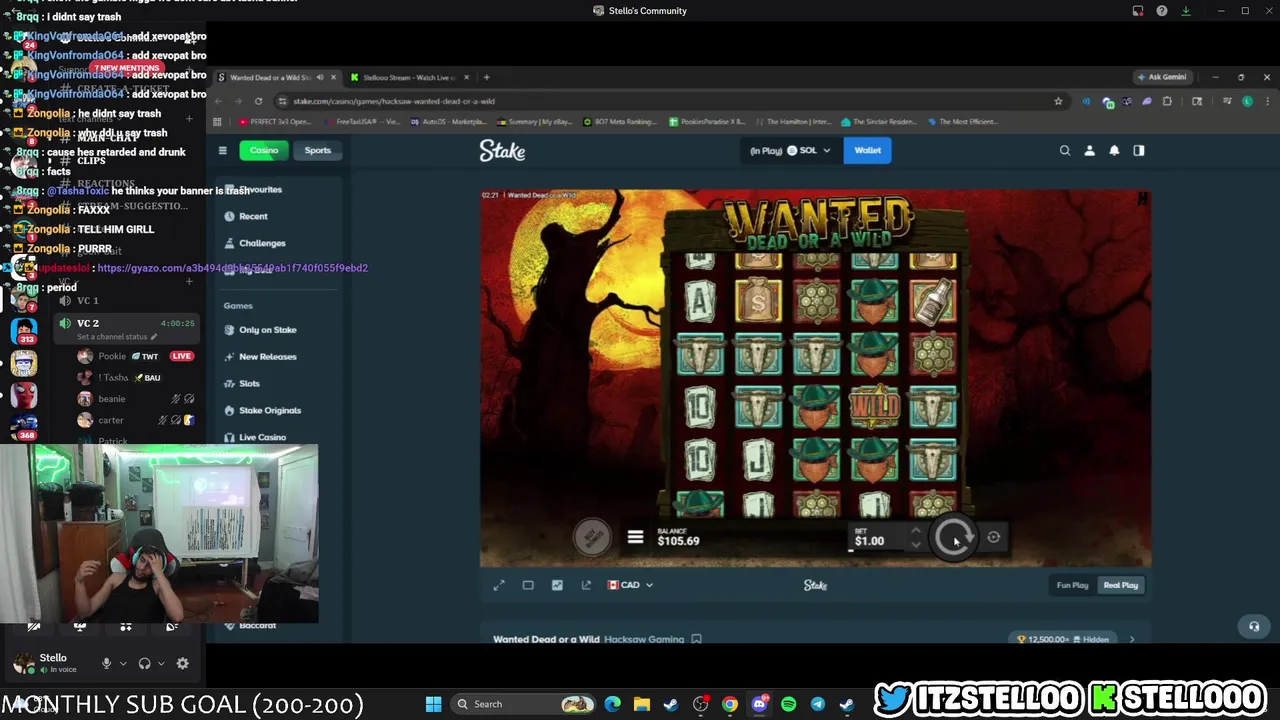This screenshot has width=1280, height=720.
Task: Collapse the Stake sidebar hamburger menu
Action: coord(222,150)
